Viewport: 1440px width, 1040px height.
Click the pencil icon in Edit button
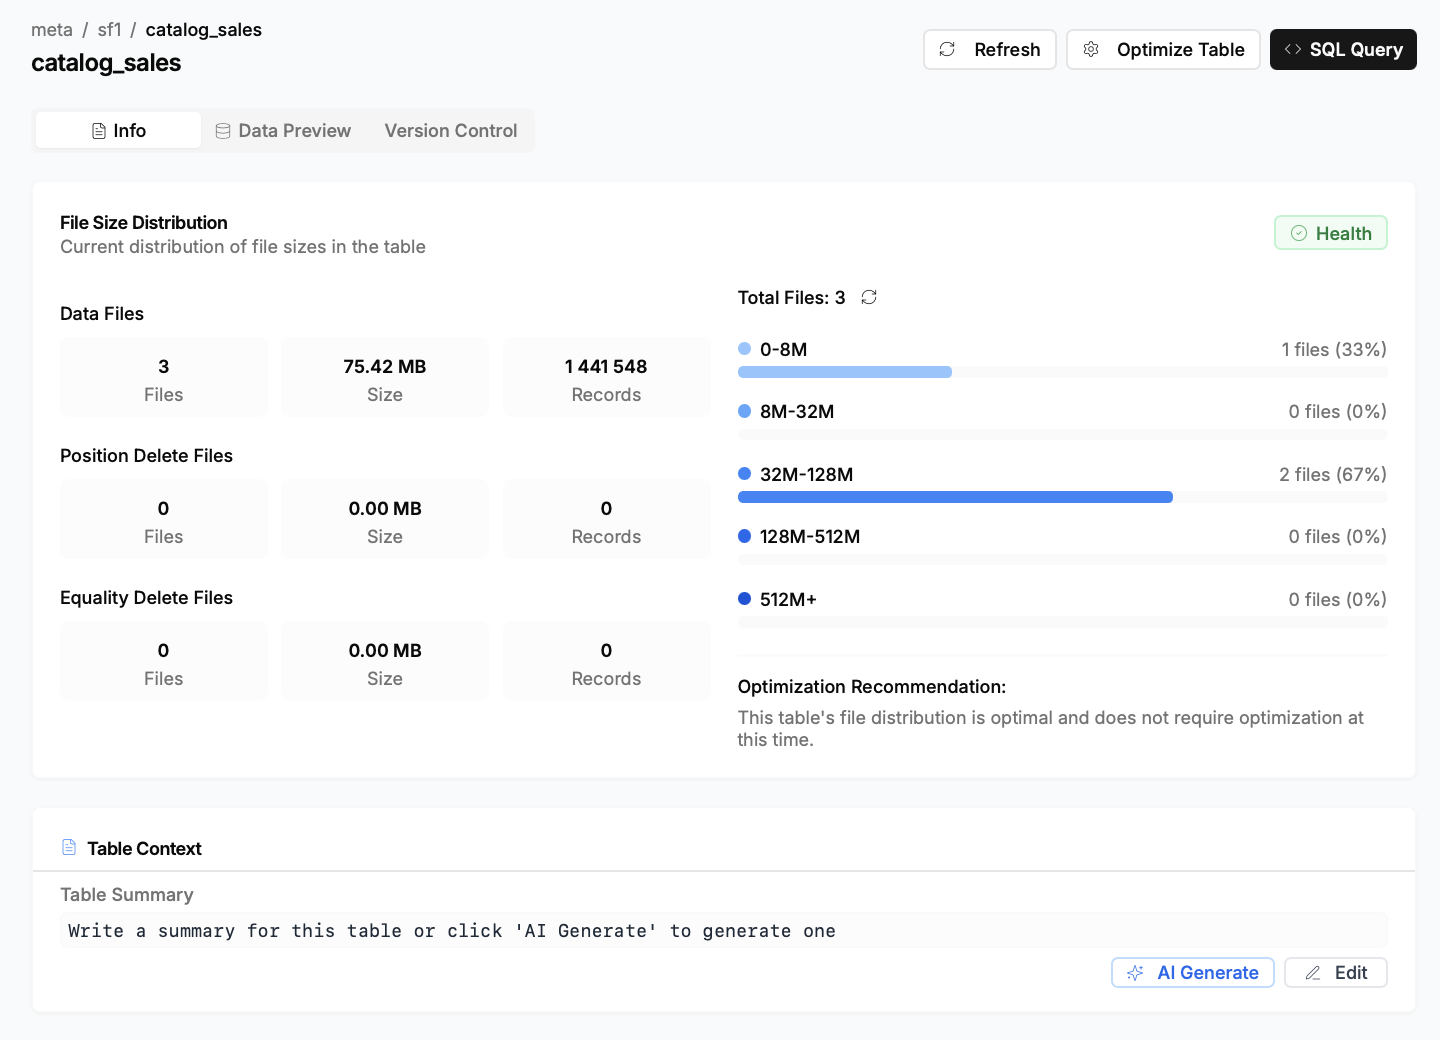point(1313,973)
